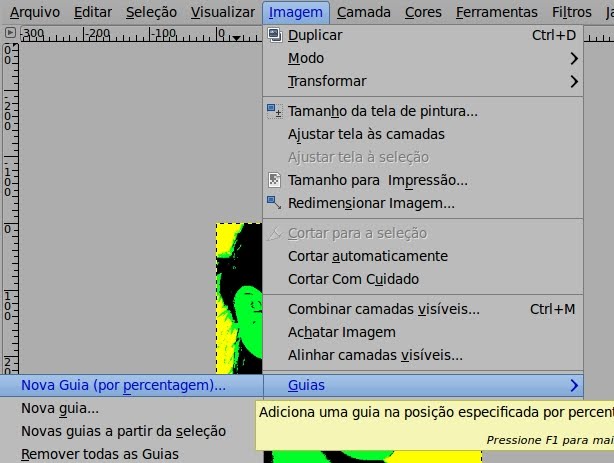Open Tamanho da tela de pintura dialog

423,111
